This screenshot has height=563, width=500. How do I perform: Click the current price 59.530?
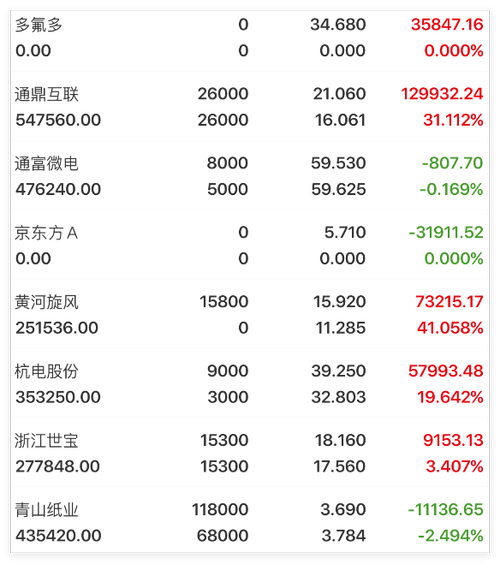point(338,163)
